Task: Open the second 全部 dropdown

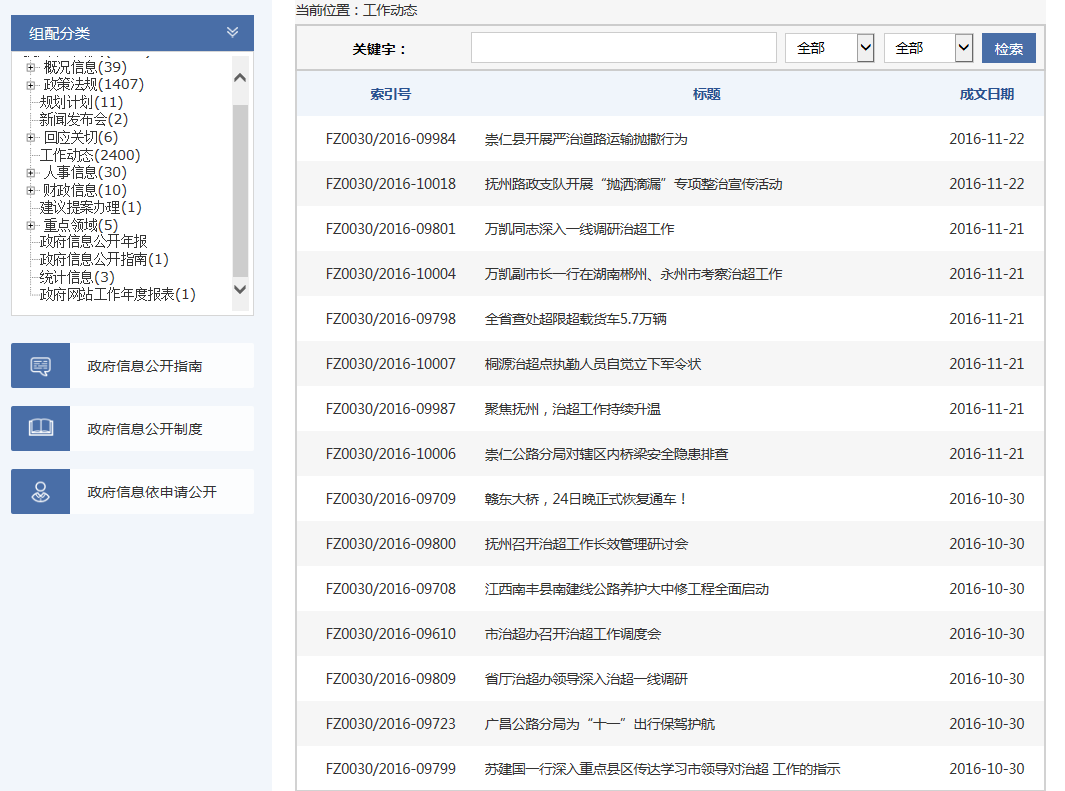Action: [928, 48]
